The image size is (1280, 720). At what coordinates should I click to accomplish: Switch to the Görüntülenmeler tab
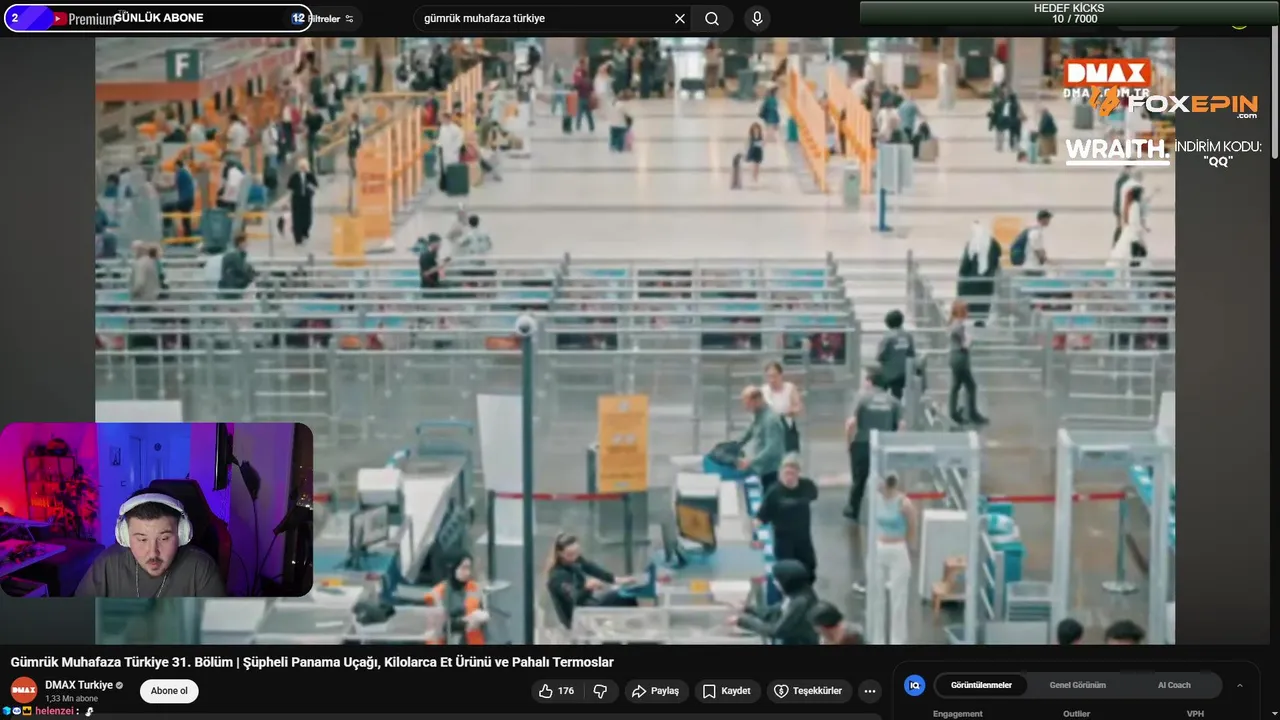click(x=981, y=685)
